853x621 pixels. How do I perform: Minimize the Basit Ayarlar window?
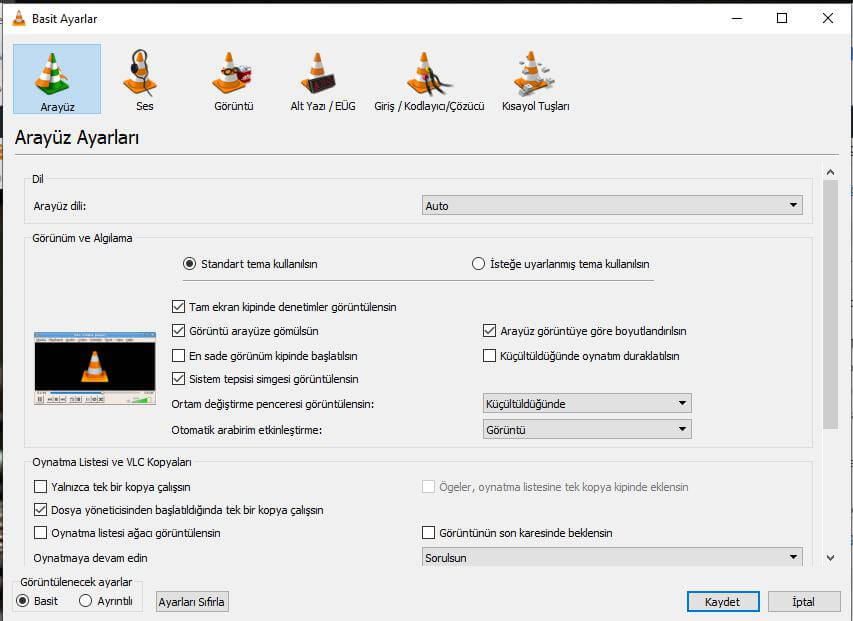tap(737, 18)
